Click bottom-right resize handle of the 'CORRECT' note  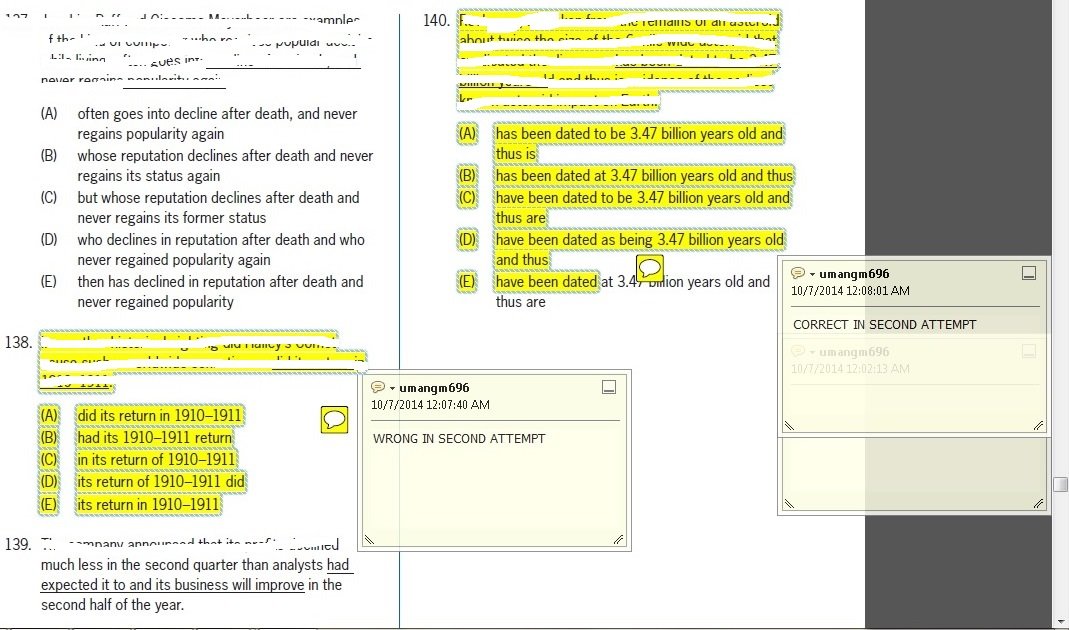[1038, 425]
